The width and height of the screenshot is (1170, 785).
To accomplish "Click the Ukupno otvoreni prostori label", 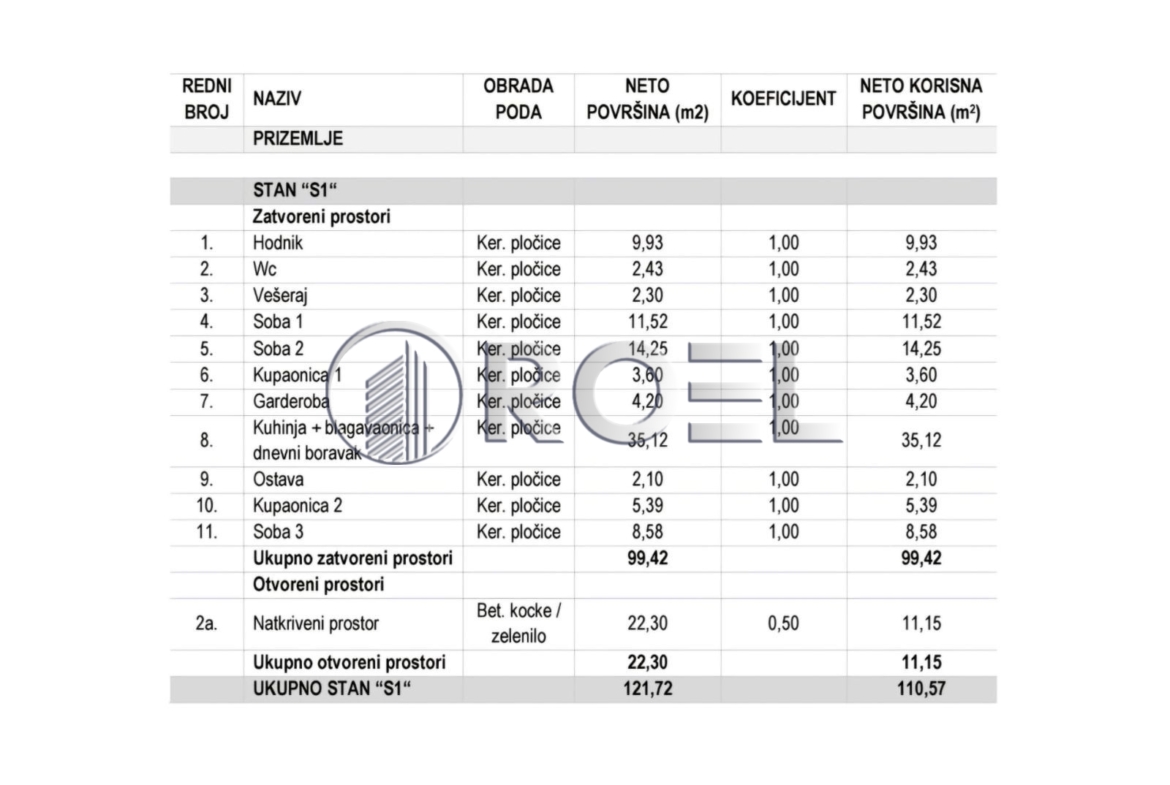I will (349, 663).
